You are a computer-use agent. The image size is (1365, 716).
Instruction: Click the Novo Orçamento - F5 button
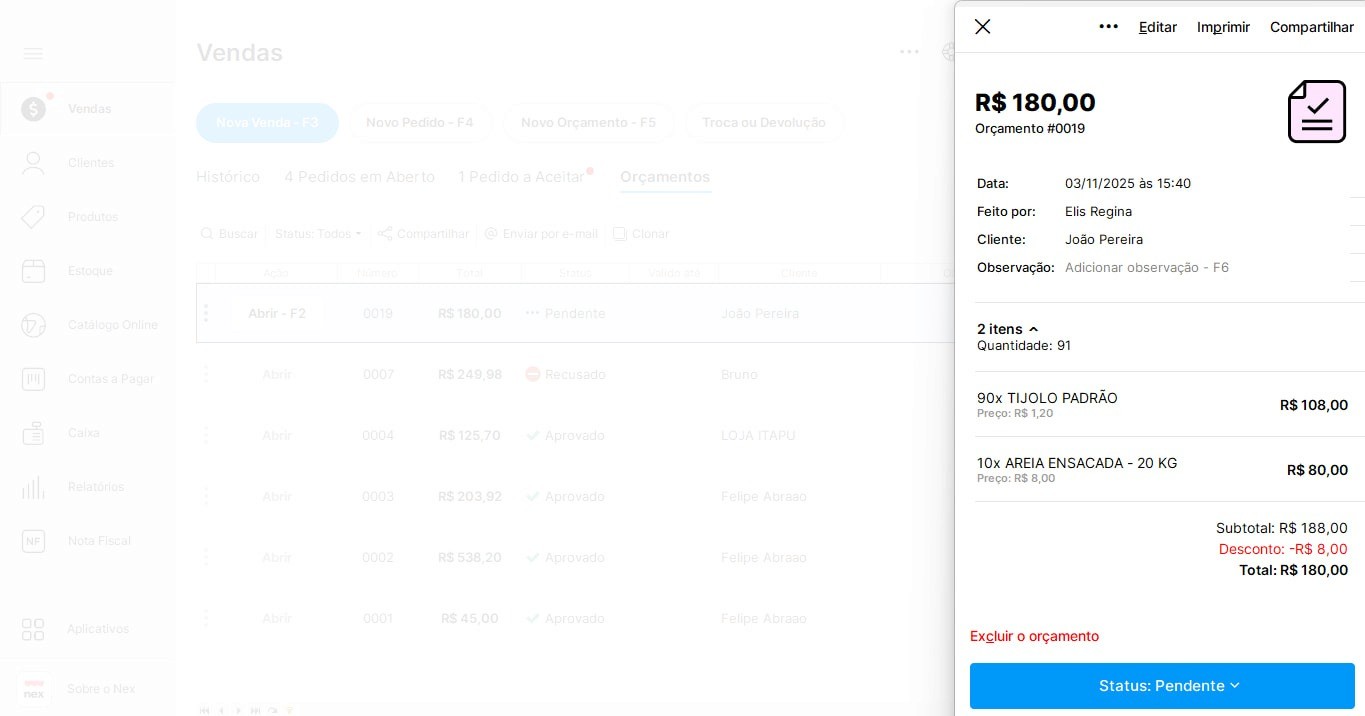coord(588,122)
